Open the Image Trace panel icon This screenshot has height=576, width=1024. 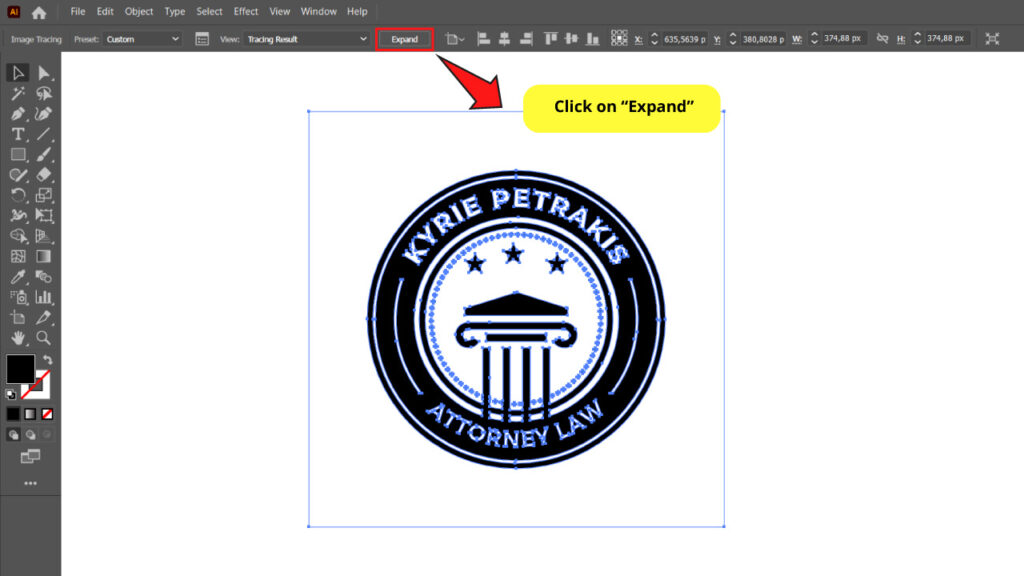coord(202,39)
